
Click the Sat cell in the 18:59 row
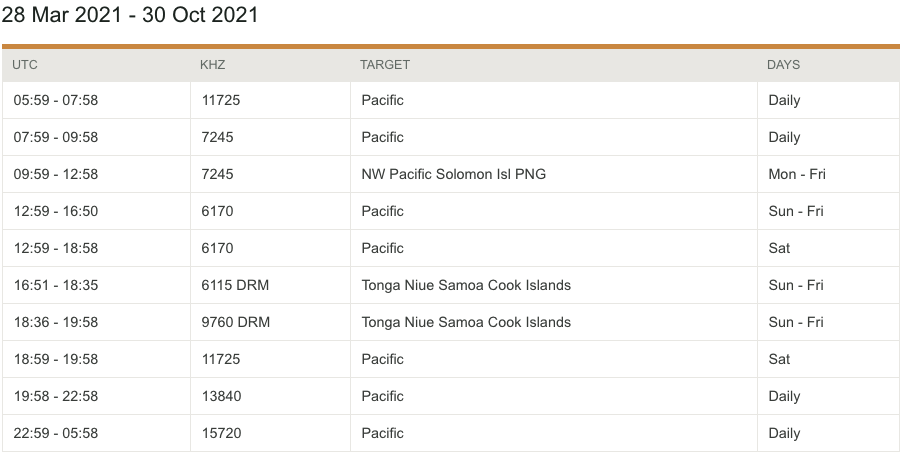(779, 359)
